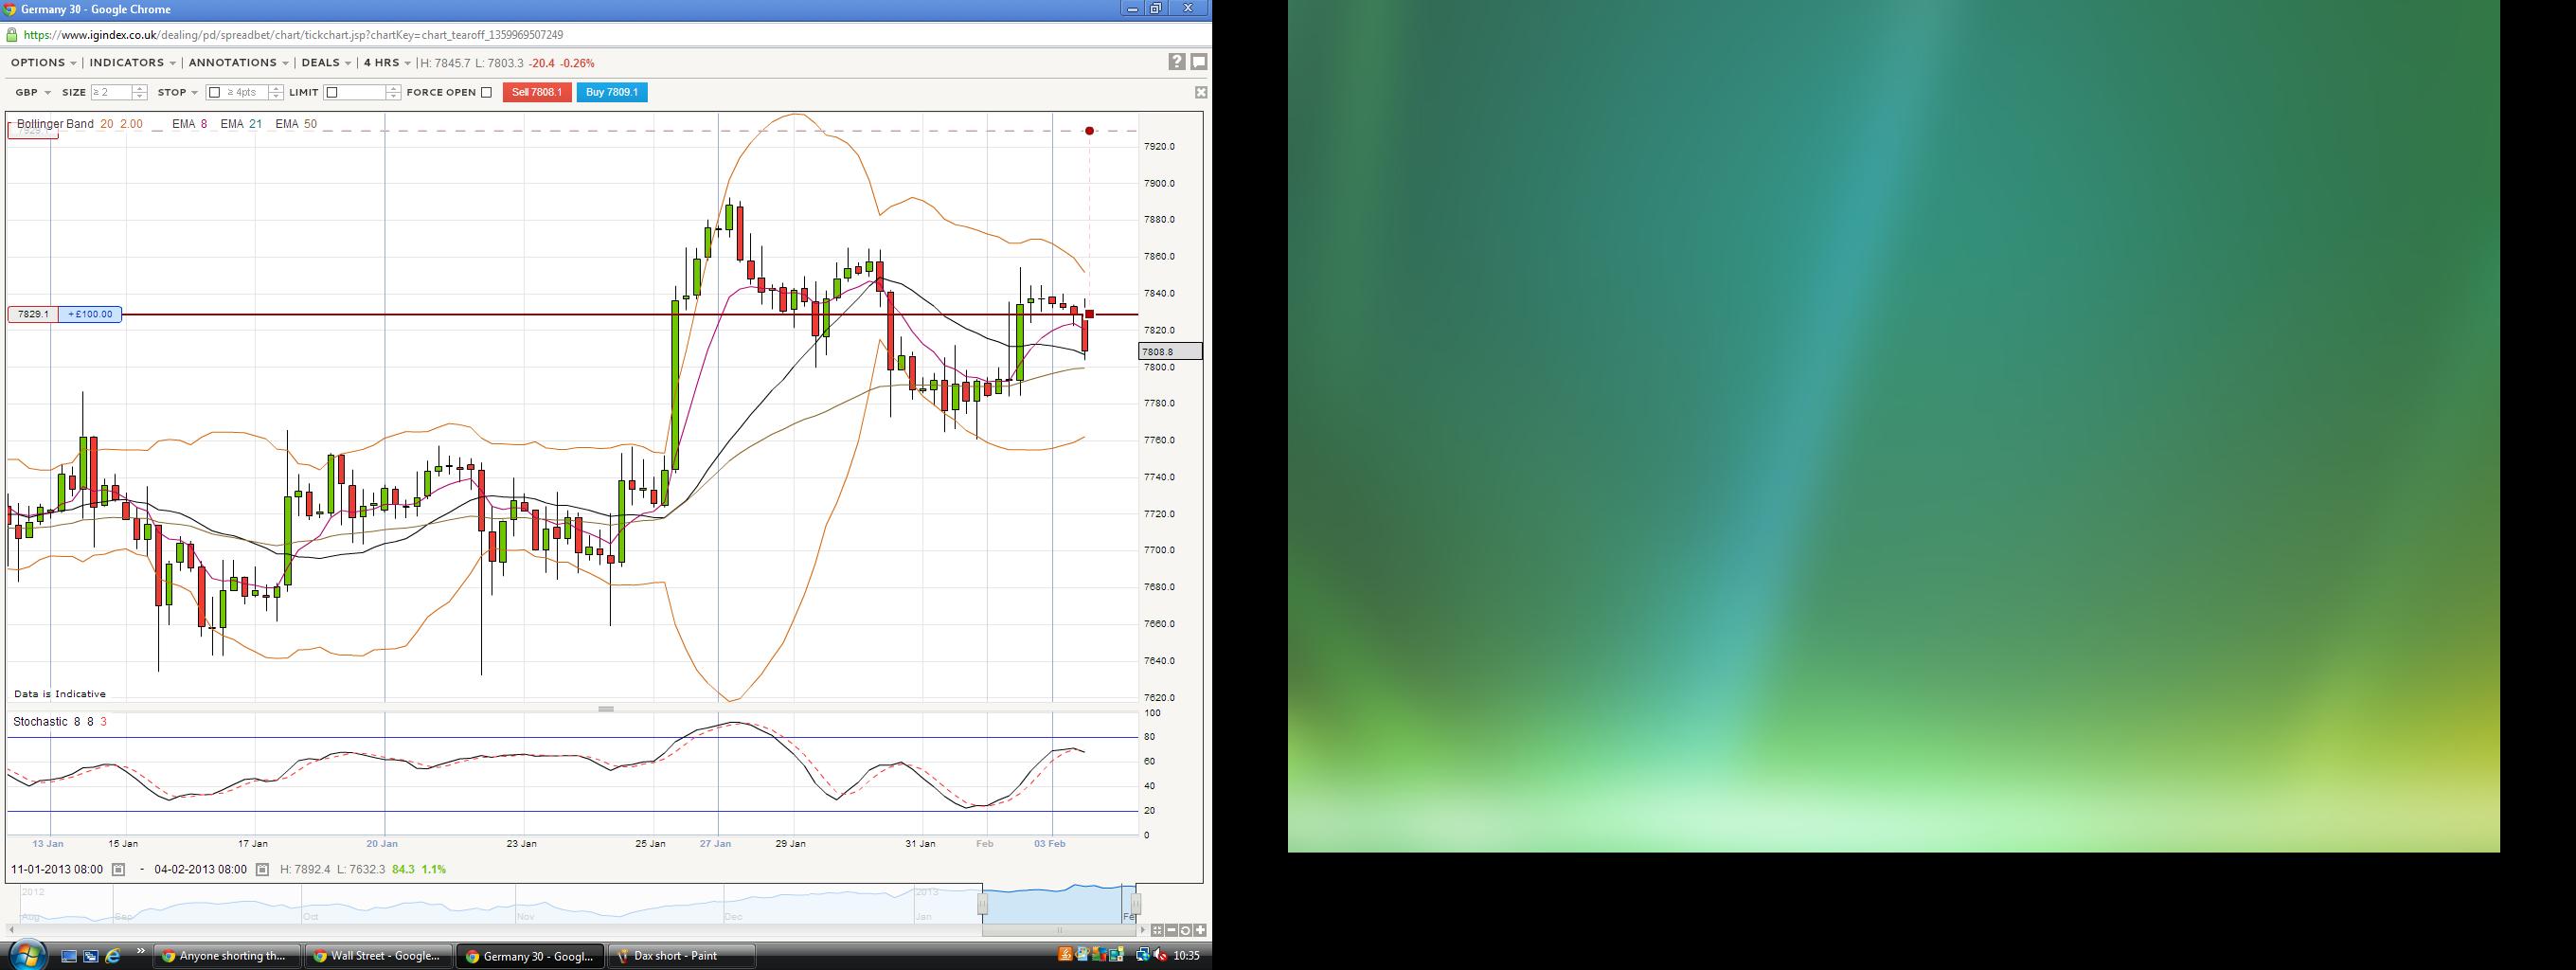The height and width of the screenshot is (970, 2576).
Task: Click the +£100.00 position profit label
Action: (90, 314)
